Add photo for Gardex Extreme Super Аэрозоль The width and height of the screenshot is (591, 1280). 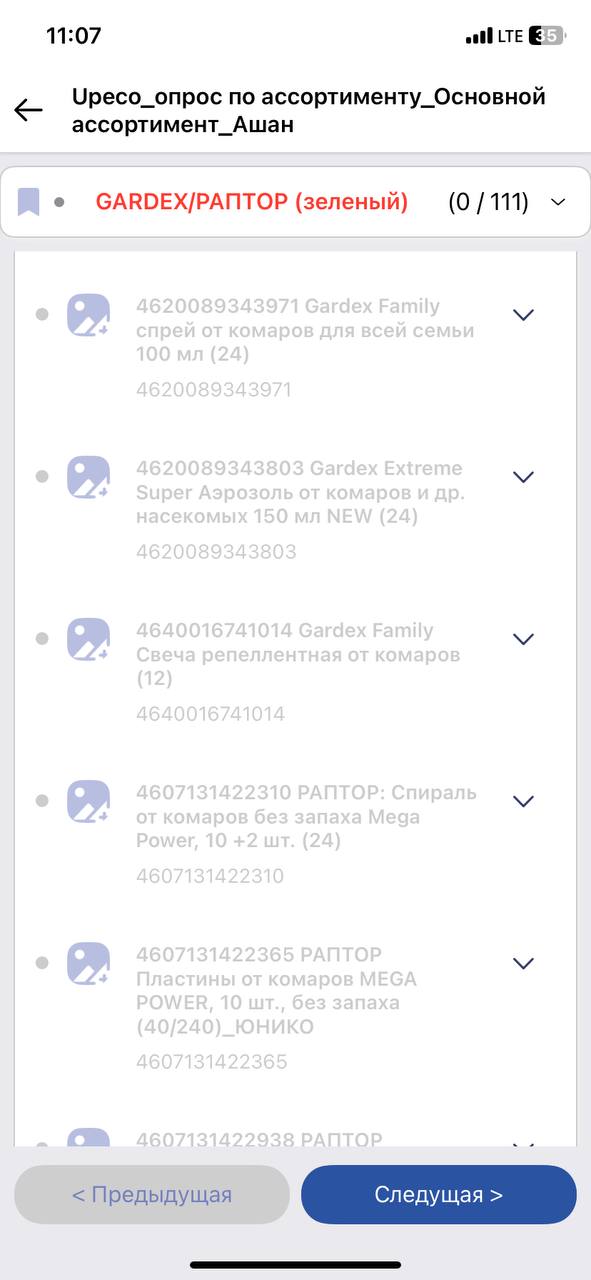[88, 477]
